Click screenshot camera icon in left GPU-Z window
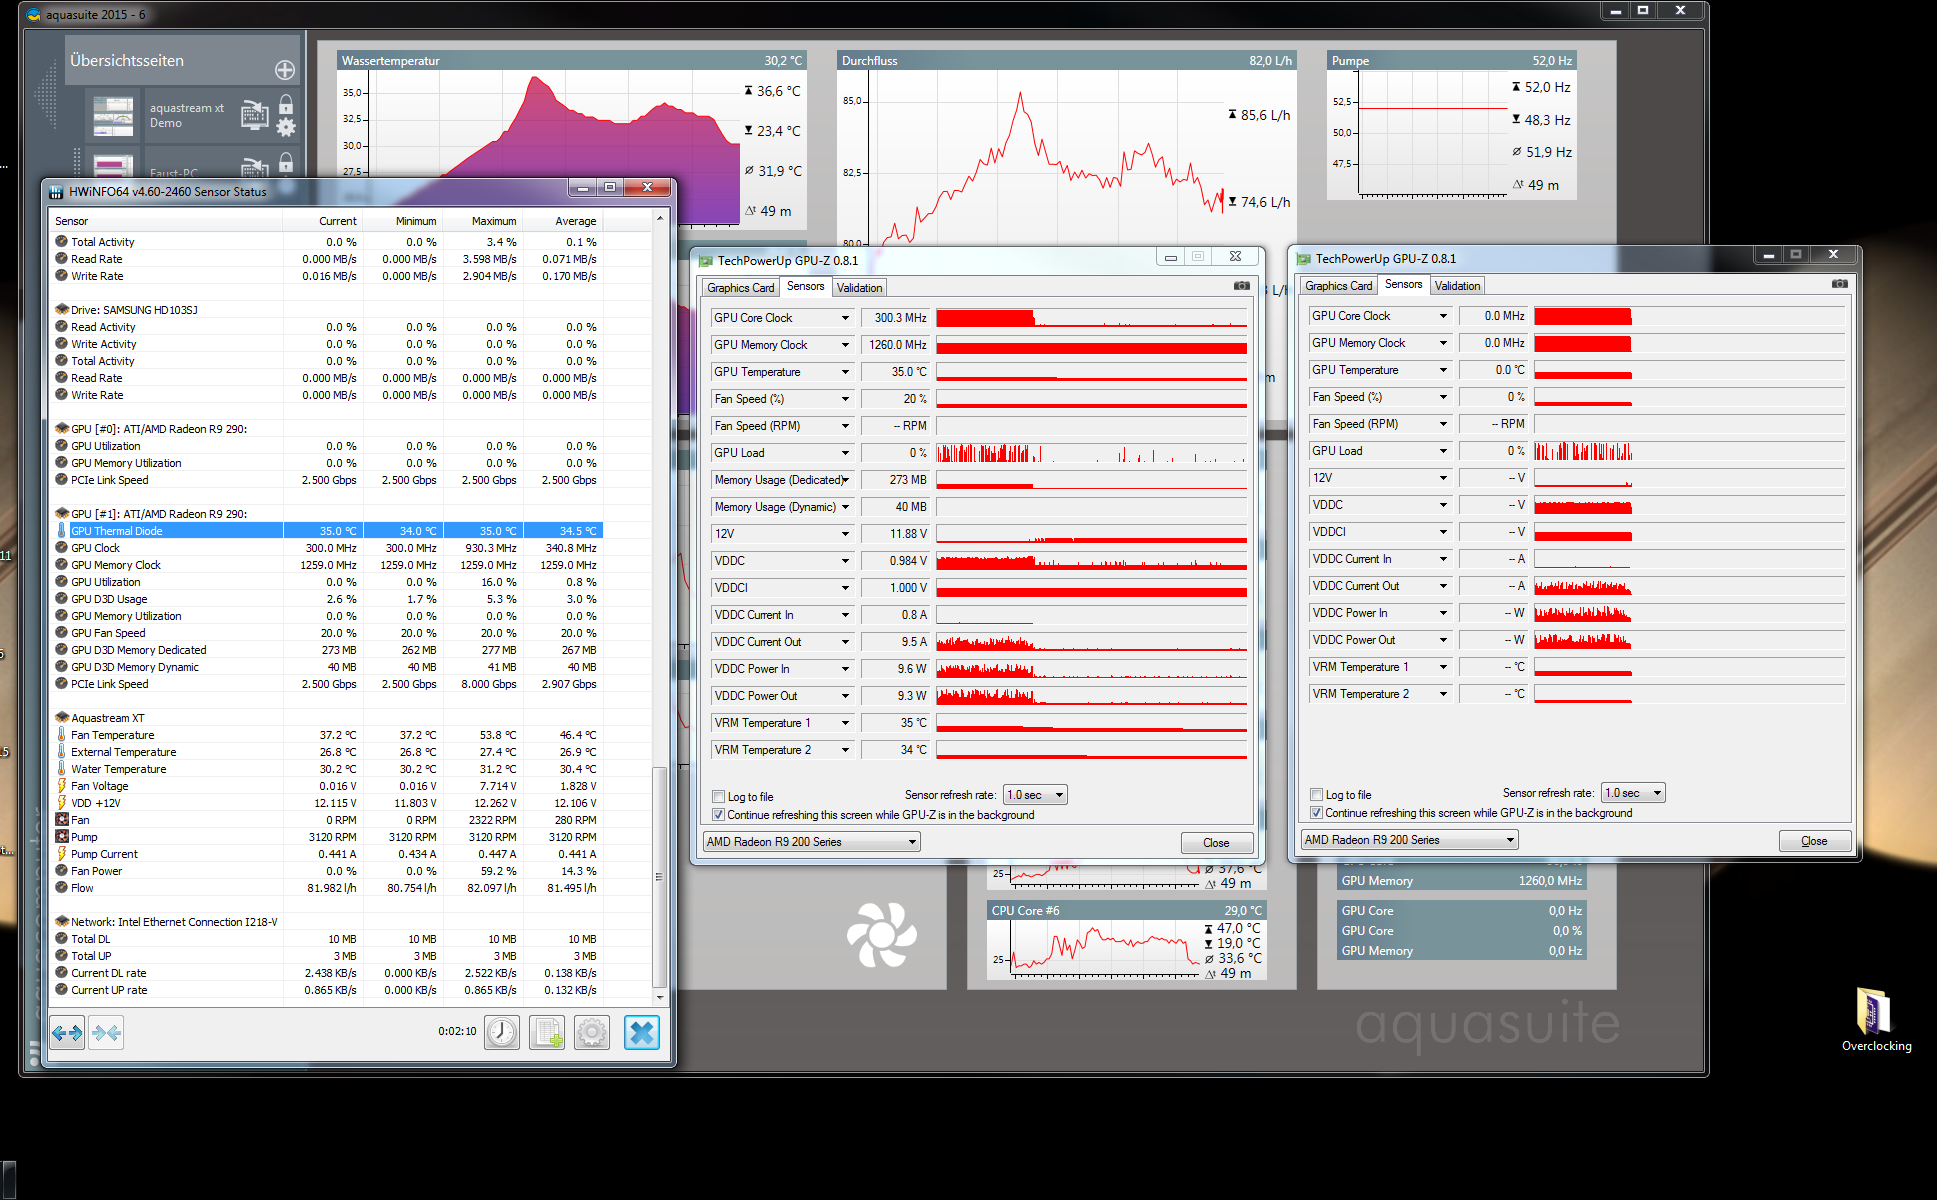 coord(1241,286)
